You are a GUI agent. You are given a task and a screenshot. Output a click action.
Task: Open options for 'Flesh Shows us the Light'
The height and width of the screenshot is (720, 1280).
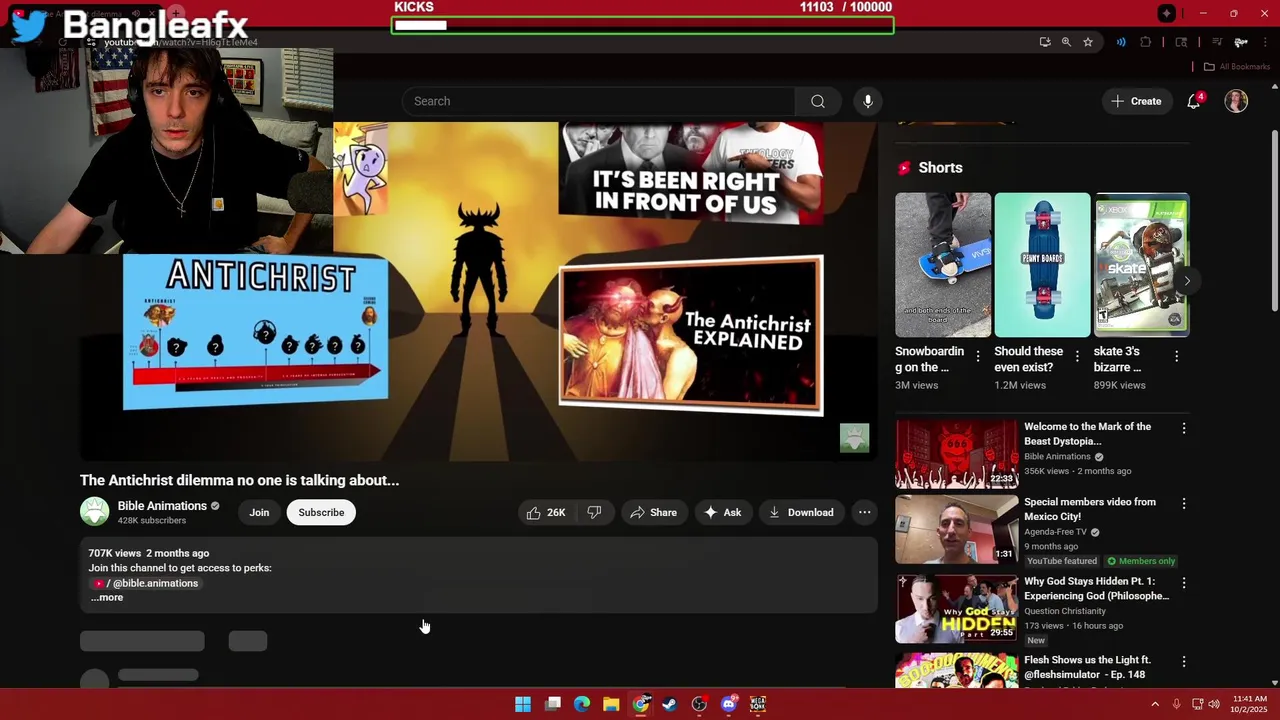point(1184,661)
